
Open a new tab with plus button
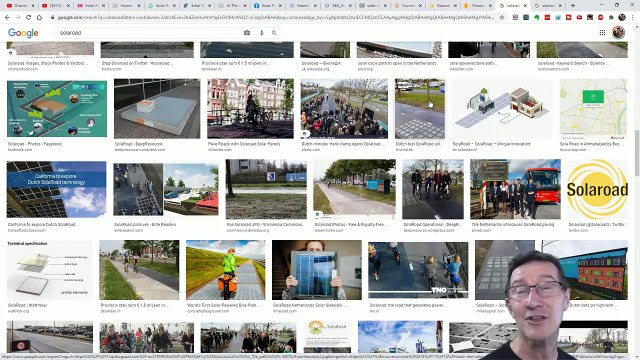coord(573,6)
